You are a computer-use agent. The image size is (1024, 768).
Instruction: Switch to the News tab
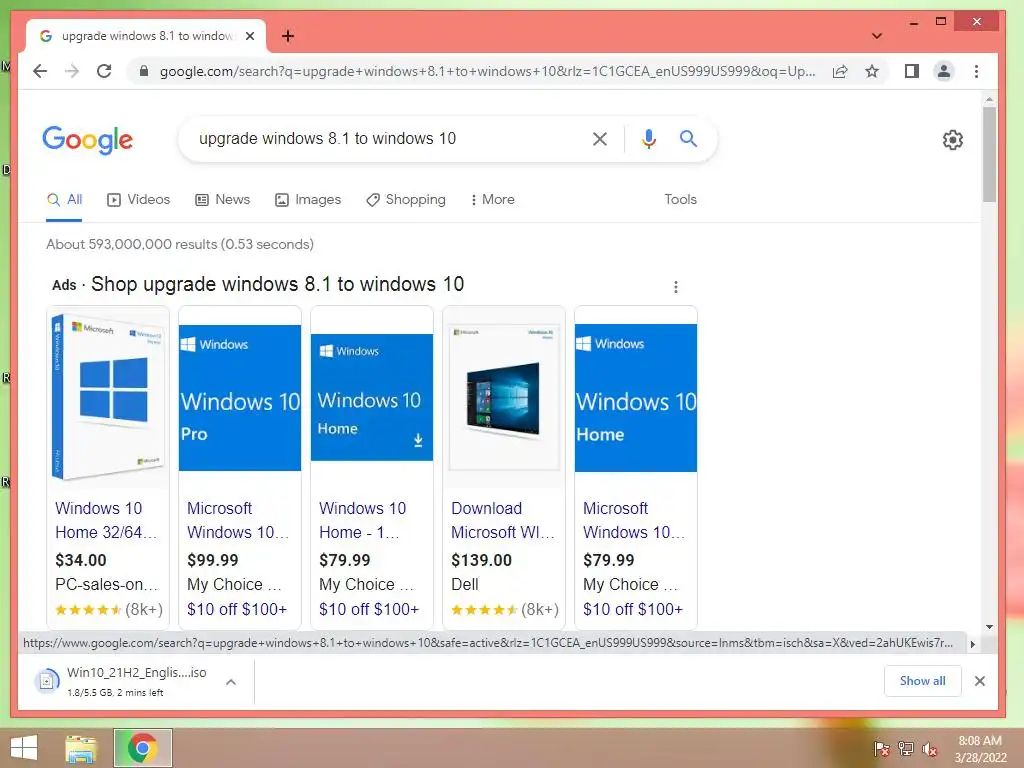(223, 200)
